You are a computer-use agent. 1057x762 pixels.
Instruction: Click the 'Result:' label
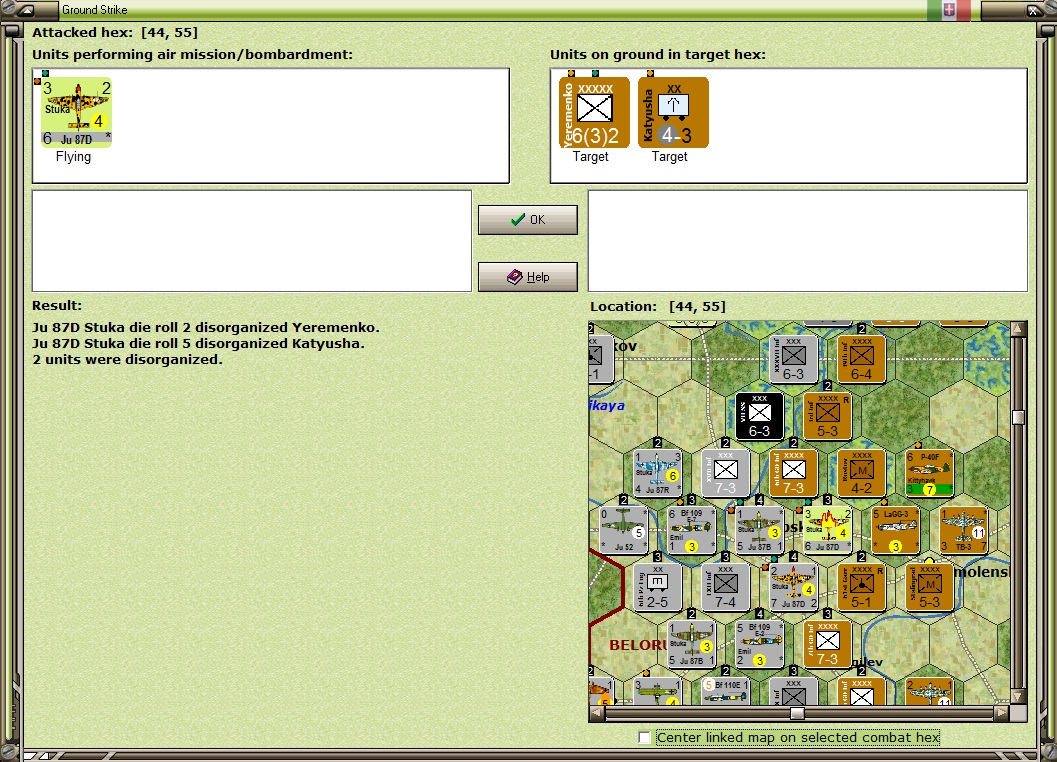[57, 305]
